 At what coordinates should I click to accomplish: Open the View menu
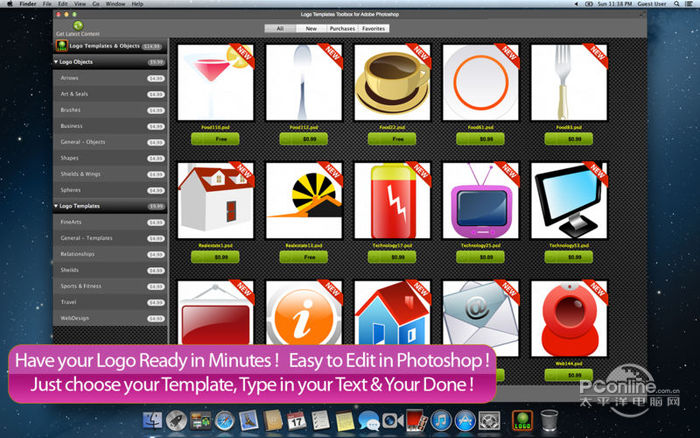[x=80, y=4]
